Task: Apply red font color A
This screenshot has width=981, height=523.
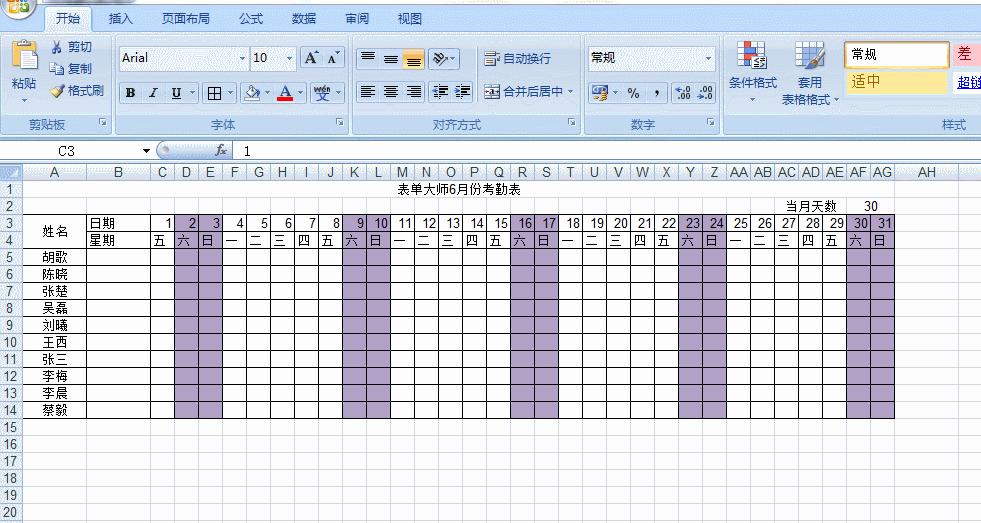Action: 285,93
